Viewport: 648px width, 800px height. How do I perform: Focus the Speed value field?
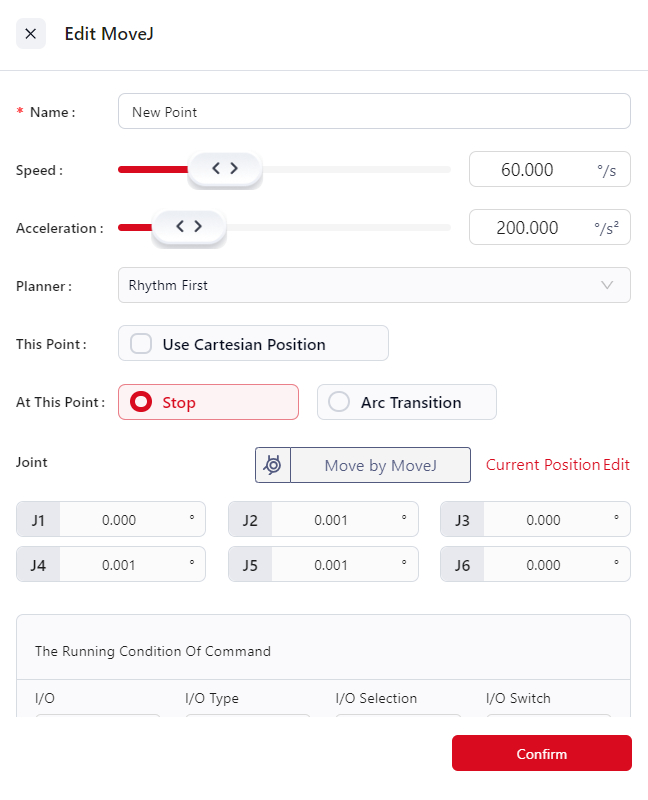530,170
